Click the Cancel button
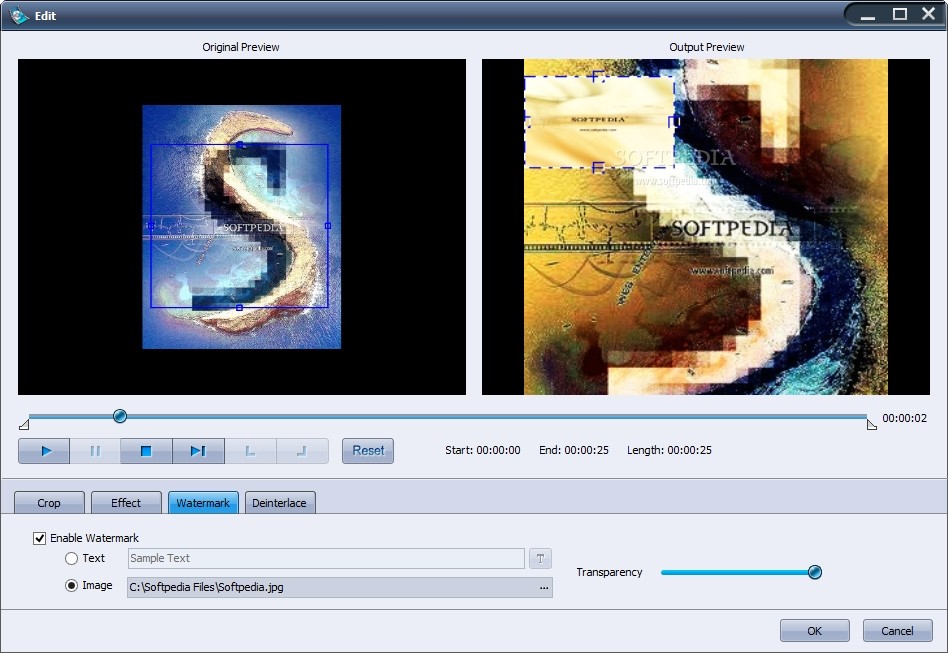948x653 pixels. [897, 631]
